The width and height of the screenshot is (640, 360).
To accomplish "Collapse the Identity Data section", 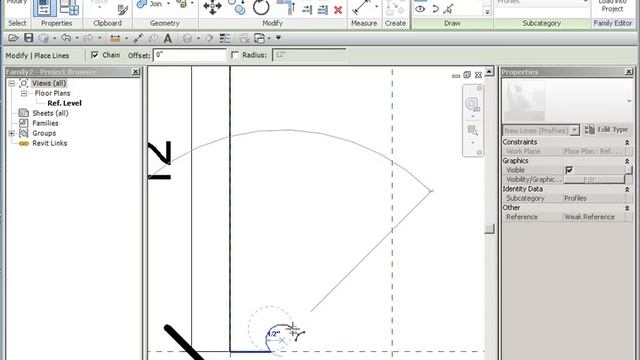I will tap(627, 189).
